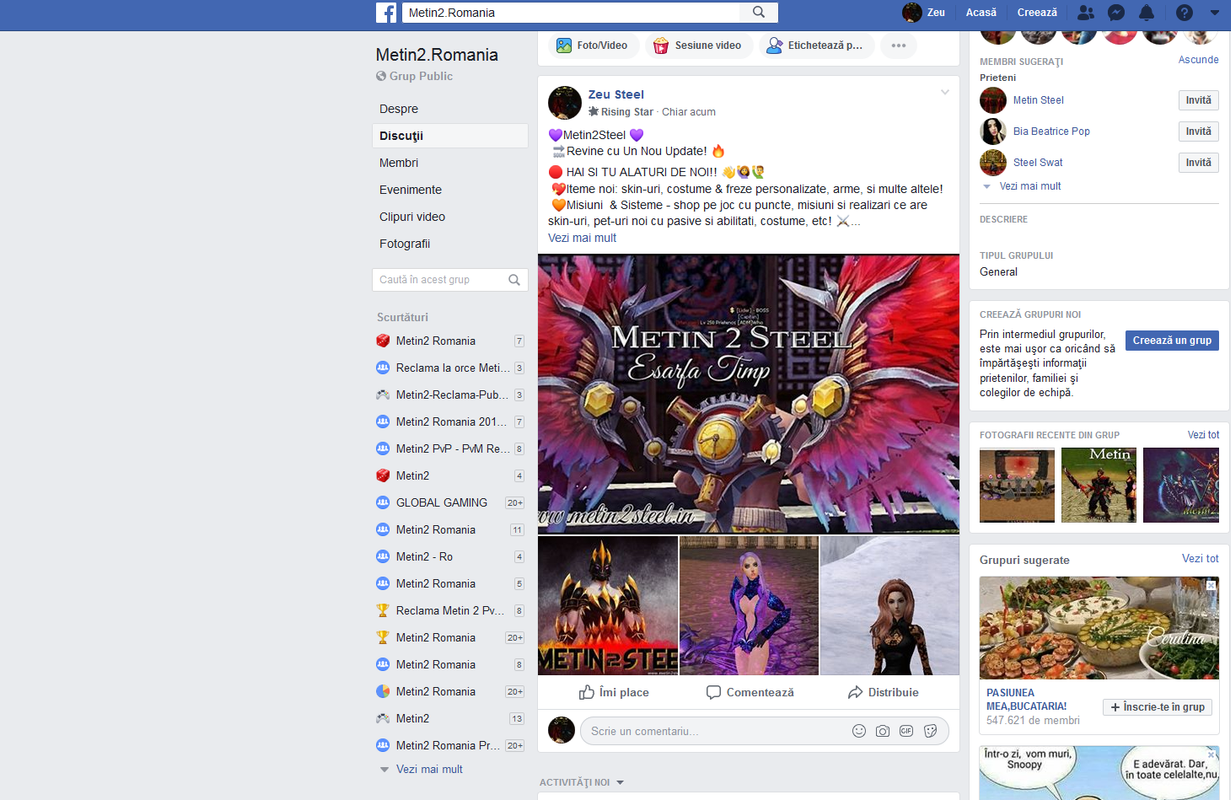Open purple costume character thumbnail

pos(749,605)
